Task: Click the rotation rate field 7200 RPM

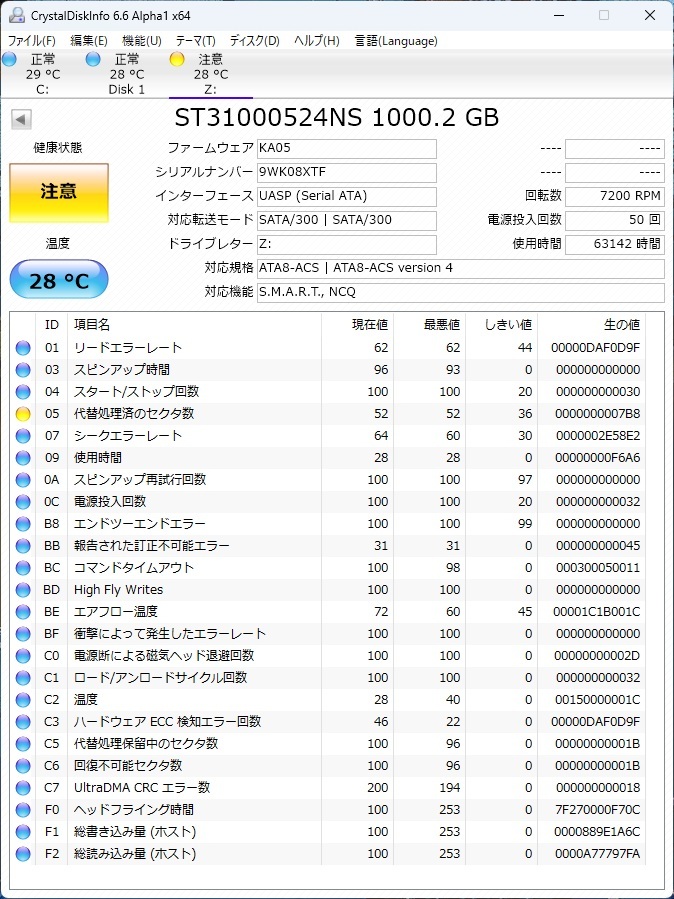Action: 615,197
